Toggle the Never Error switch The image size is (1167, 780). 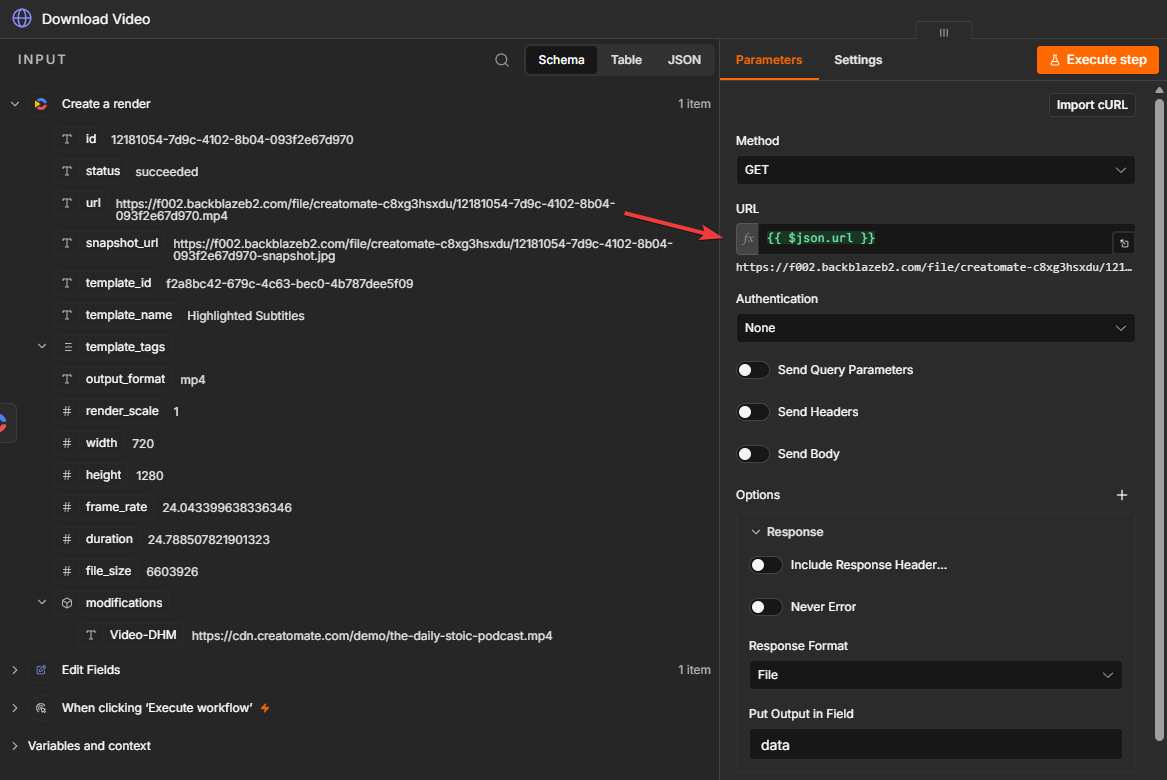765,607
